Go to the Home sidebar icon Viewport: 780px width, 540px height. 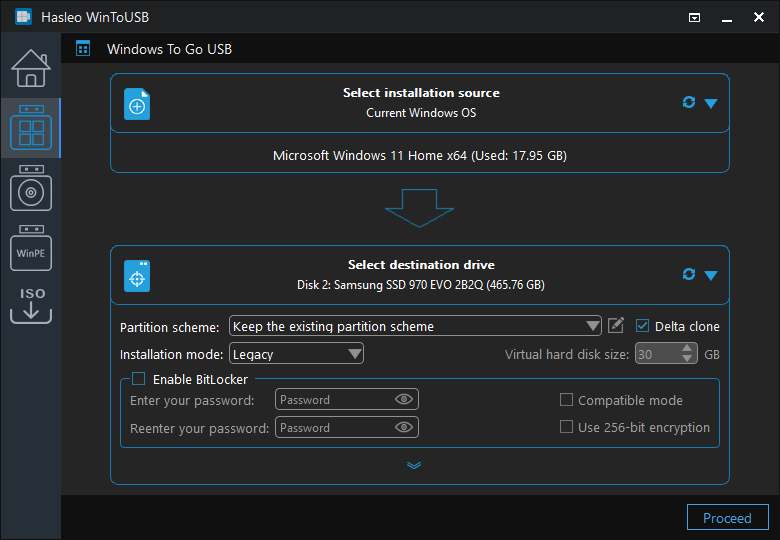click(31, 68)
